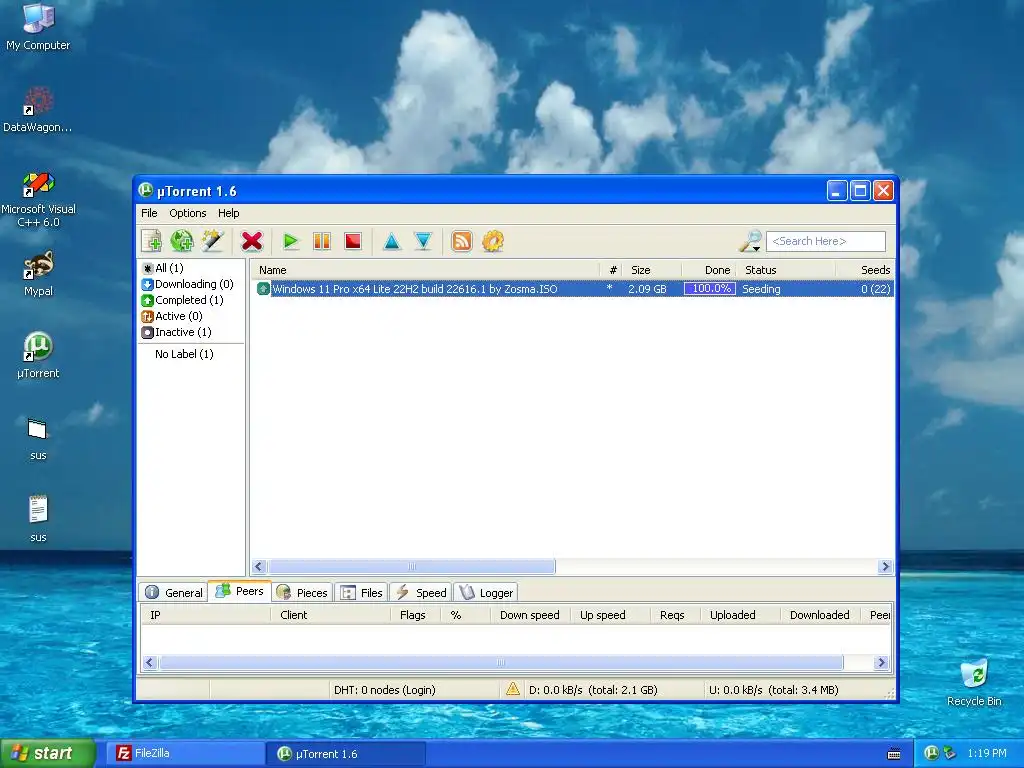
Task: Click the yellow warning icon in status bar
Action: 513,689
